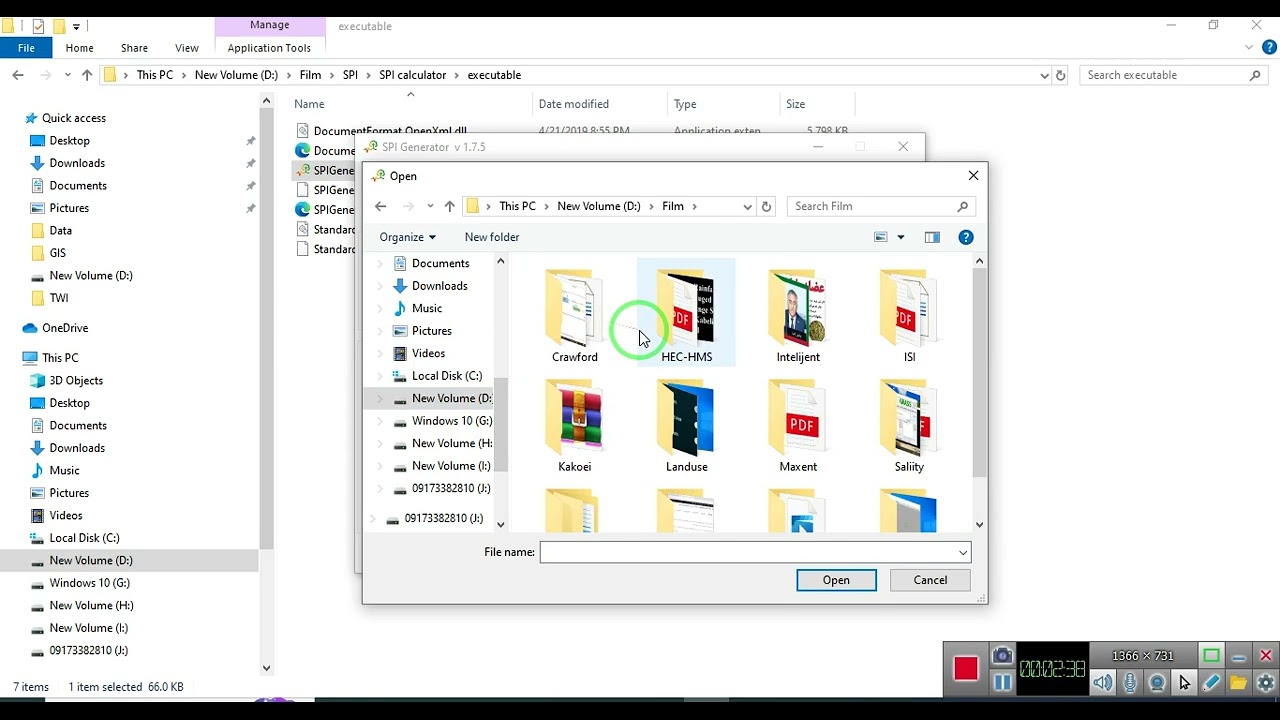Select Windows 10 (G:) in Open dialog tree
The image size is (1280, 720).
(452, 421)
